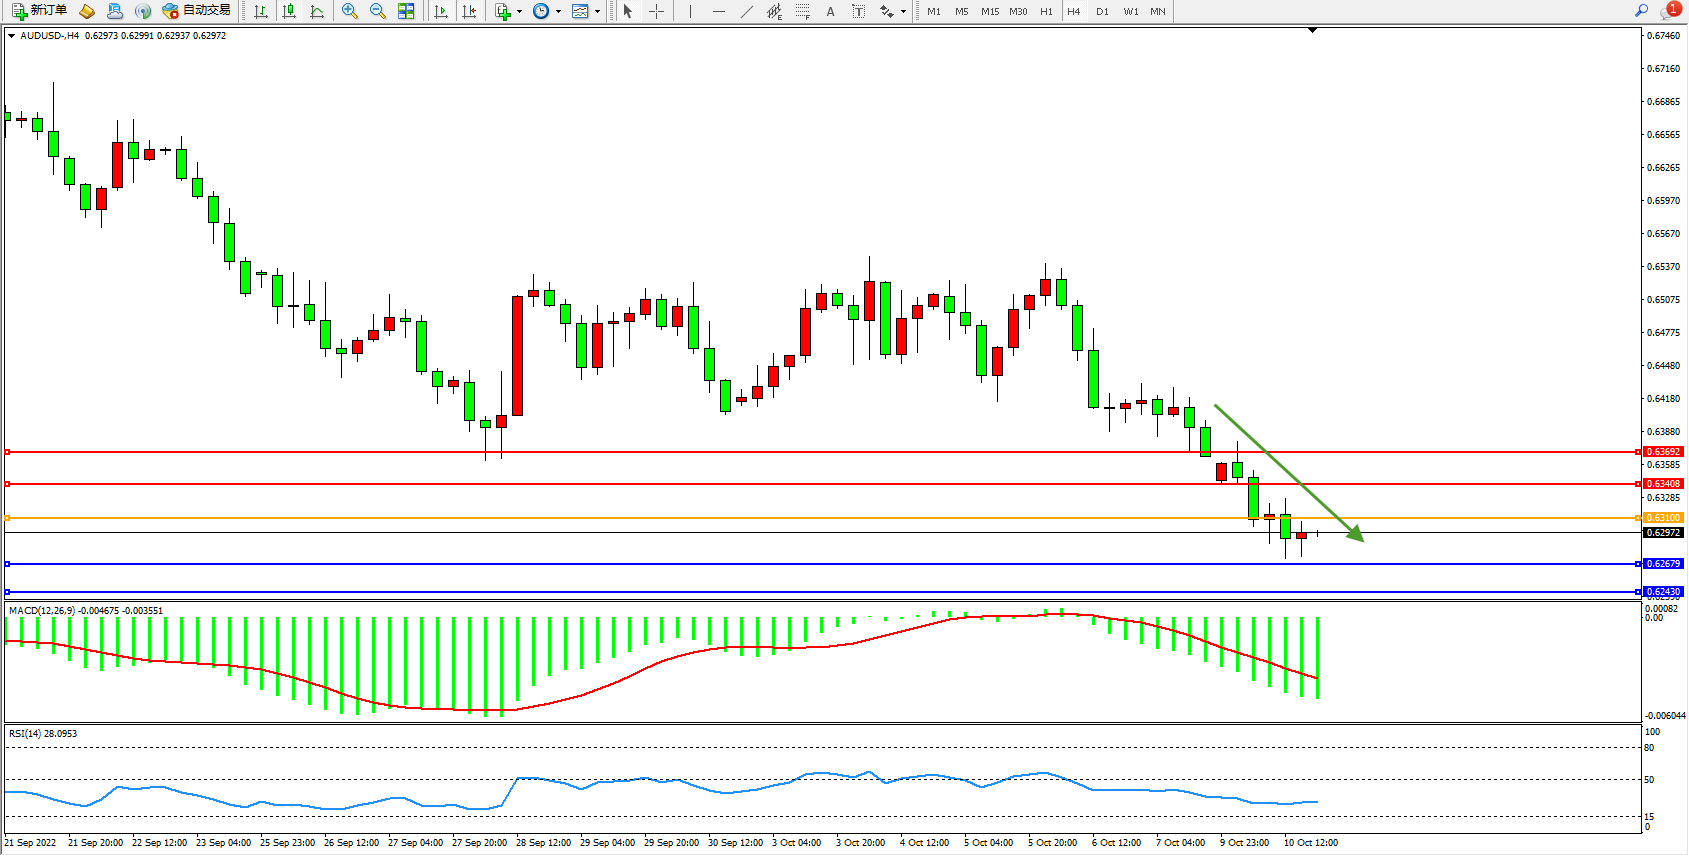Open the indicators list dropdown arrow
This screenshot has width=1689, height=856.
point(519,12)
